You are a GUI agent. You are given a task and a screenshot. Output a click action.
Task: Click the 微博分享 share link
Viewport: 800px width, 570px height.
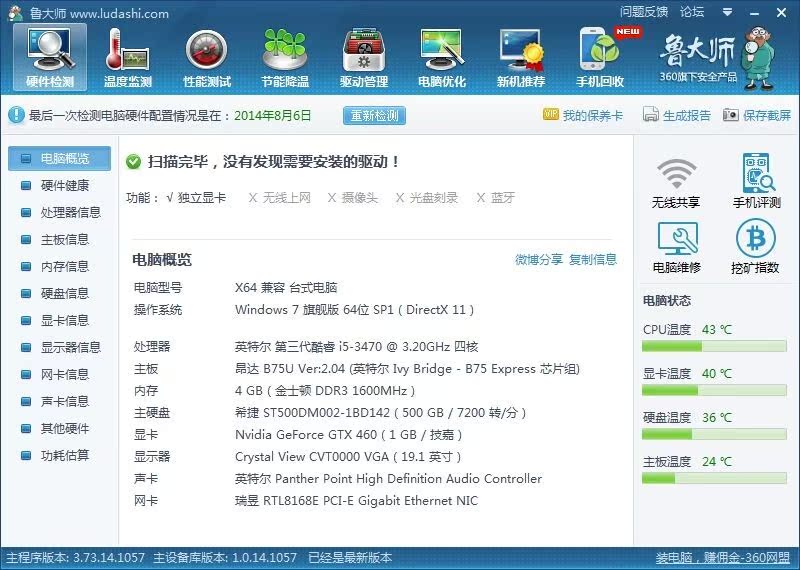(539, 260)
